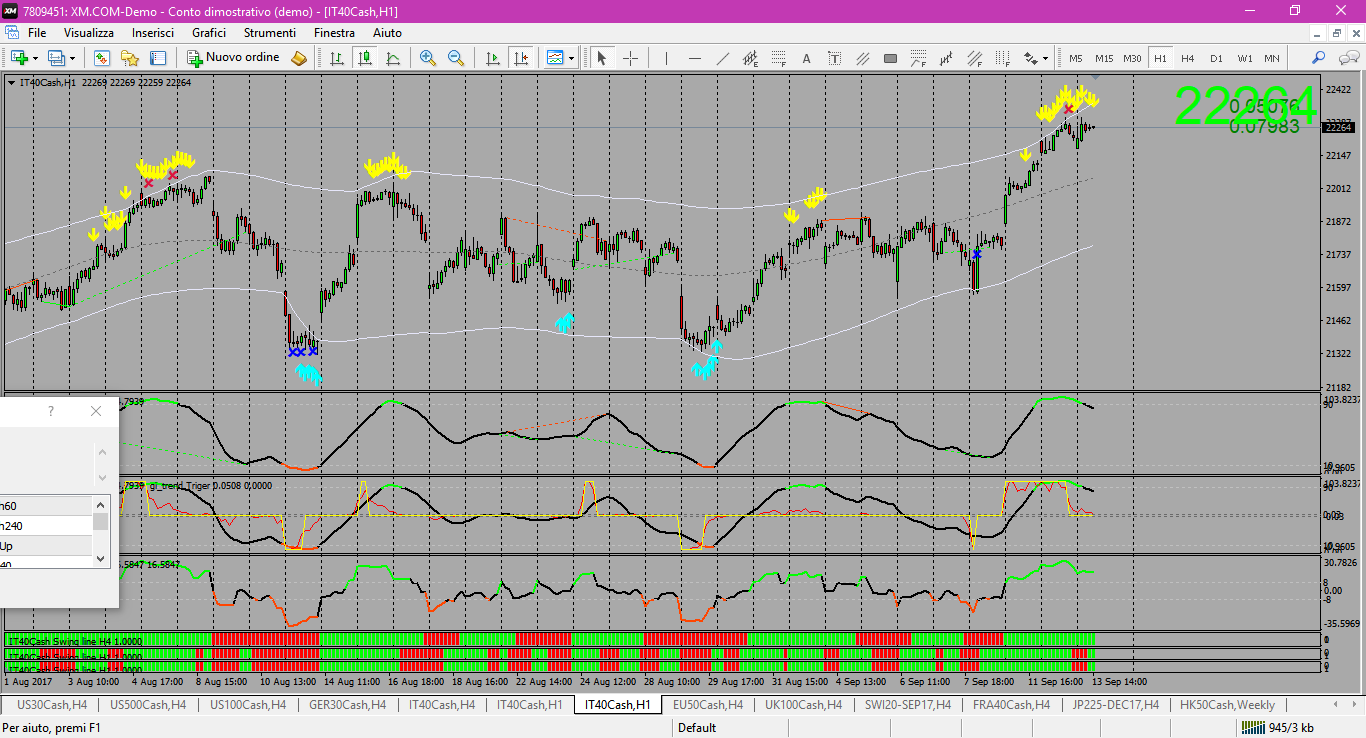Select the trendline drawing tool
1366x738 pixels.
click(x=722, y=58)
